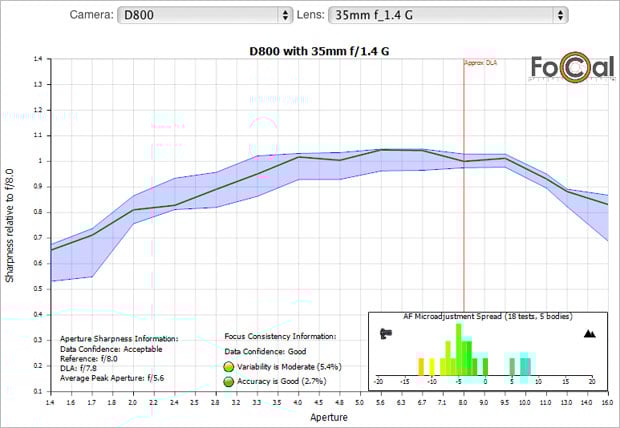Click the cyan histogram bar near 10

(524, 368)
